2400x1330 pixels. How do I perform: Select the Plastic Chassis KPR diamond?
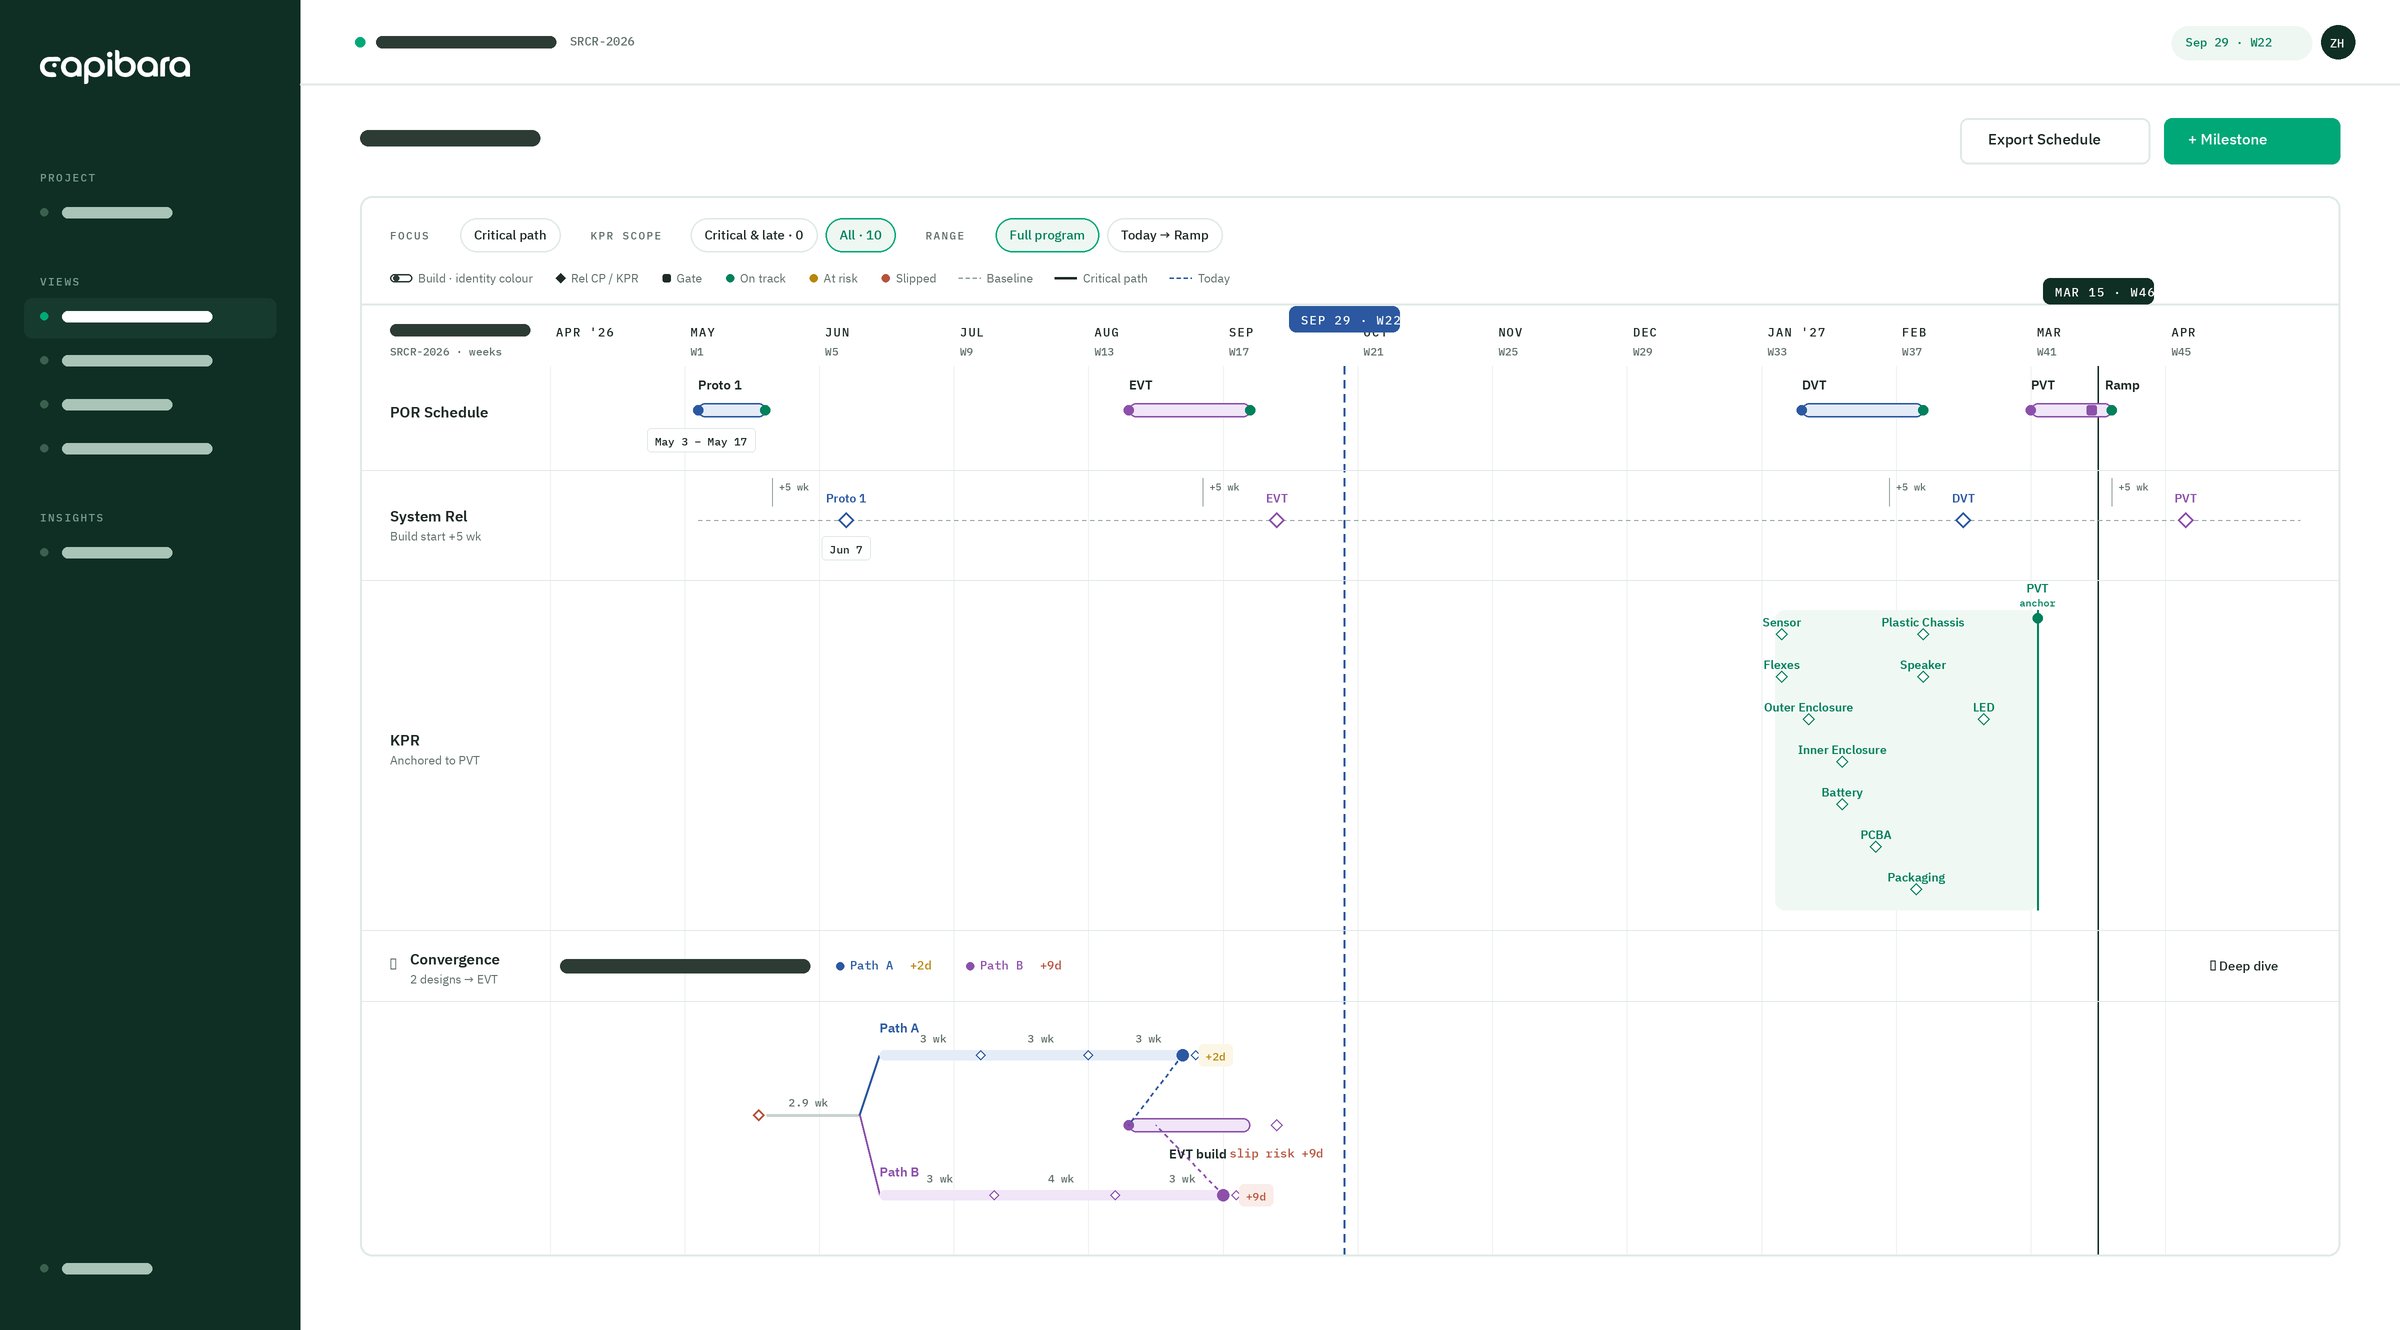tap(1923, 635)
